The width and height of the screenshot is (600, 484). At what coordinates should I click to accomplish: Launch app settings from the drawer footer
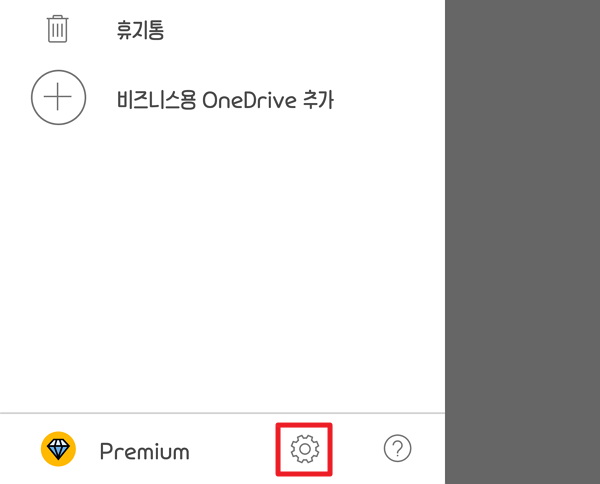[305, 449]
